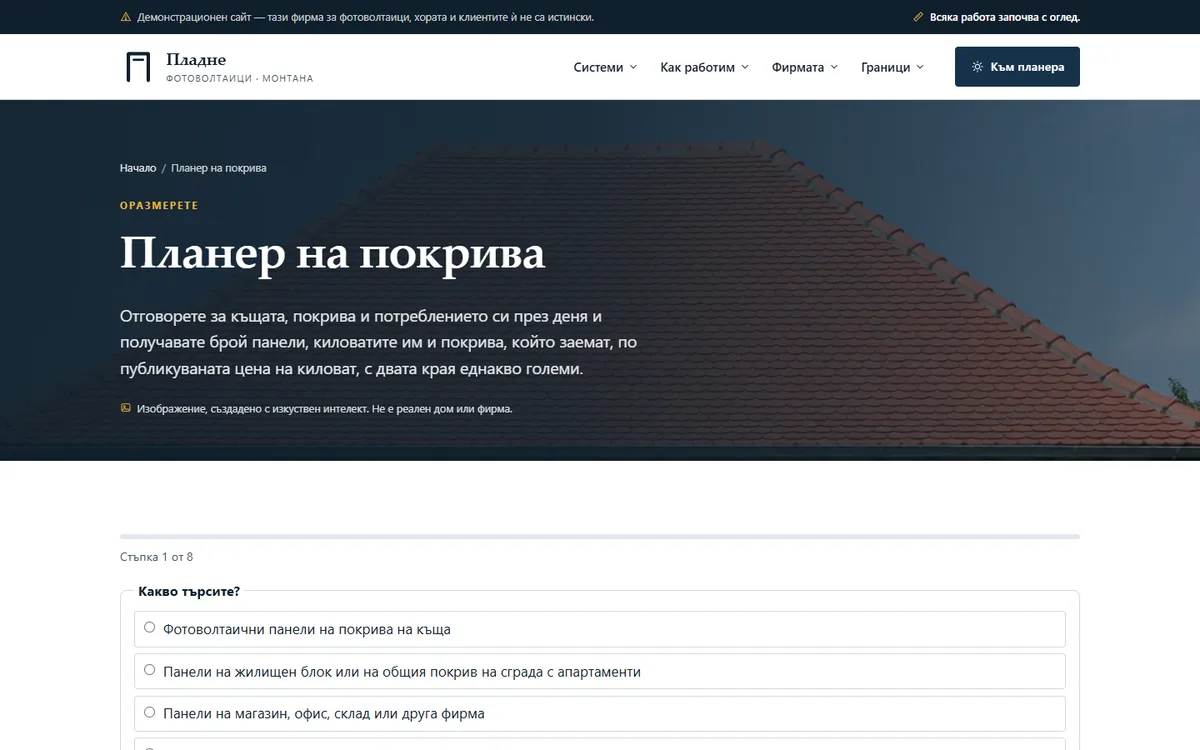Click 'Всяка работа започва с оглед' link
This screenshot has height=750, width=1200.
click(x=1005, y=17)
